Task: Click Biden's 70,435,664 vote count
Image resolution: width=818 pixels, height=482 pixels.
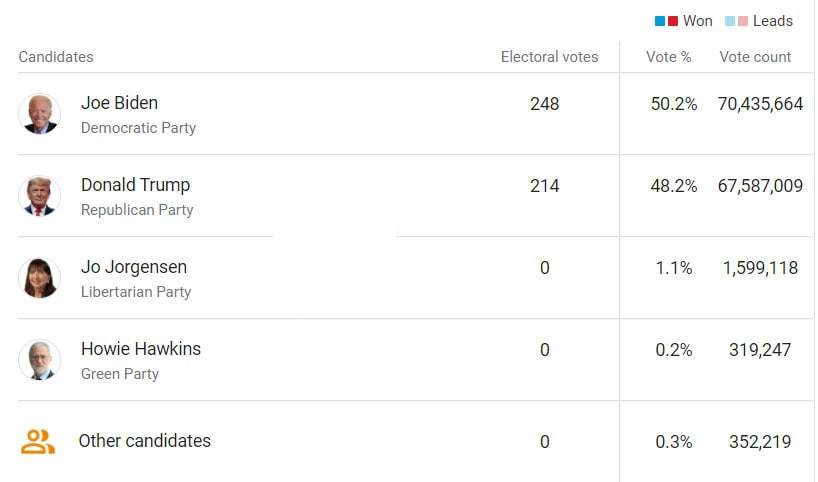Action: (x=760, y=104)
